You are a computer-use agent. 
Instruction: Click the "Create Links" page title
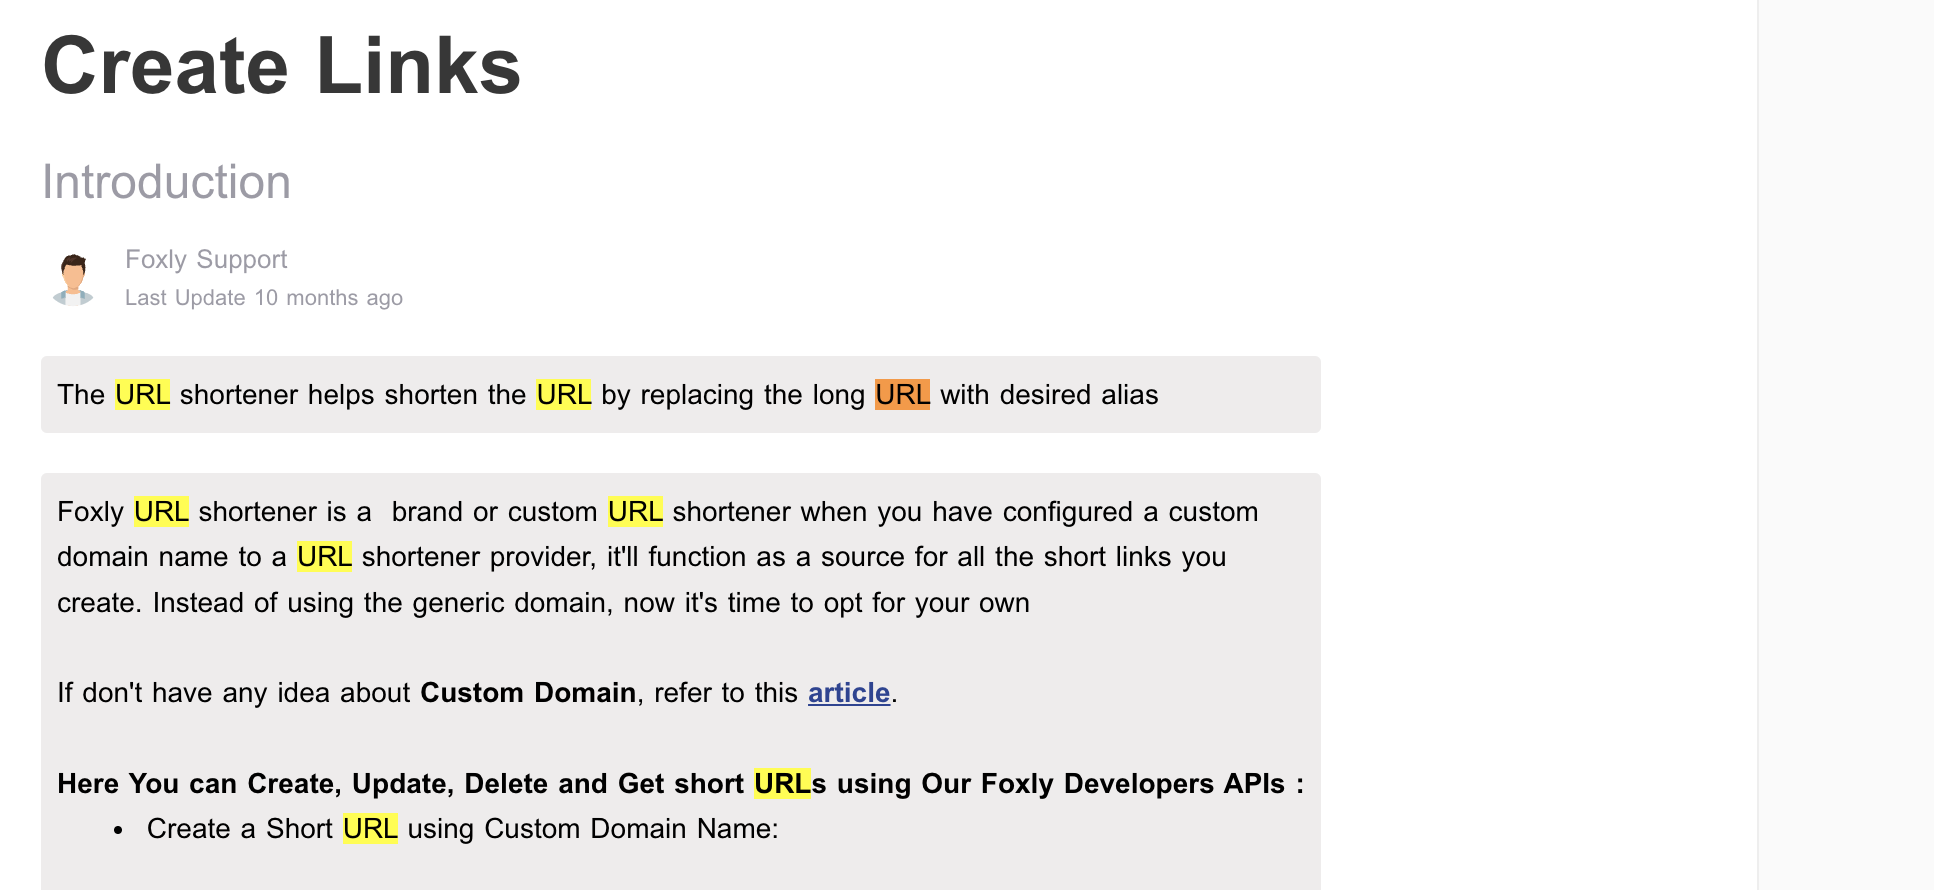pyautogui.click(x=281, y=66)
